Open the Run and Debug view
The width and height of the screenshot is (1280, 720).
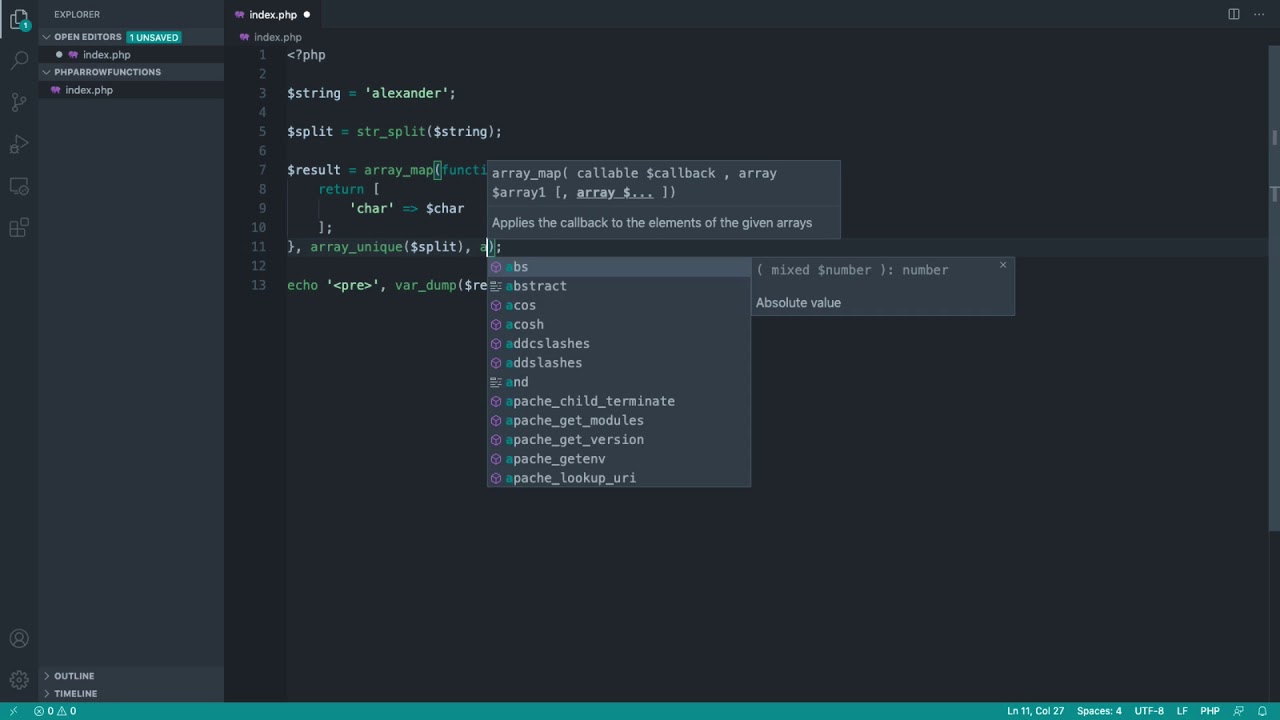pos(19,144)
